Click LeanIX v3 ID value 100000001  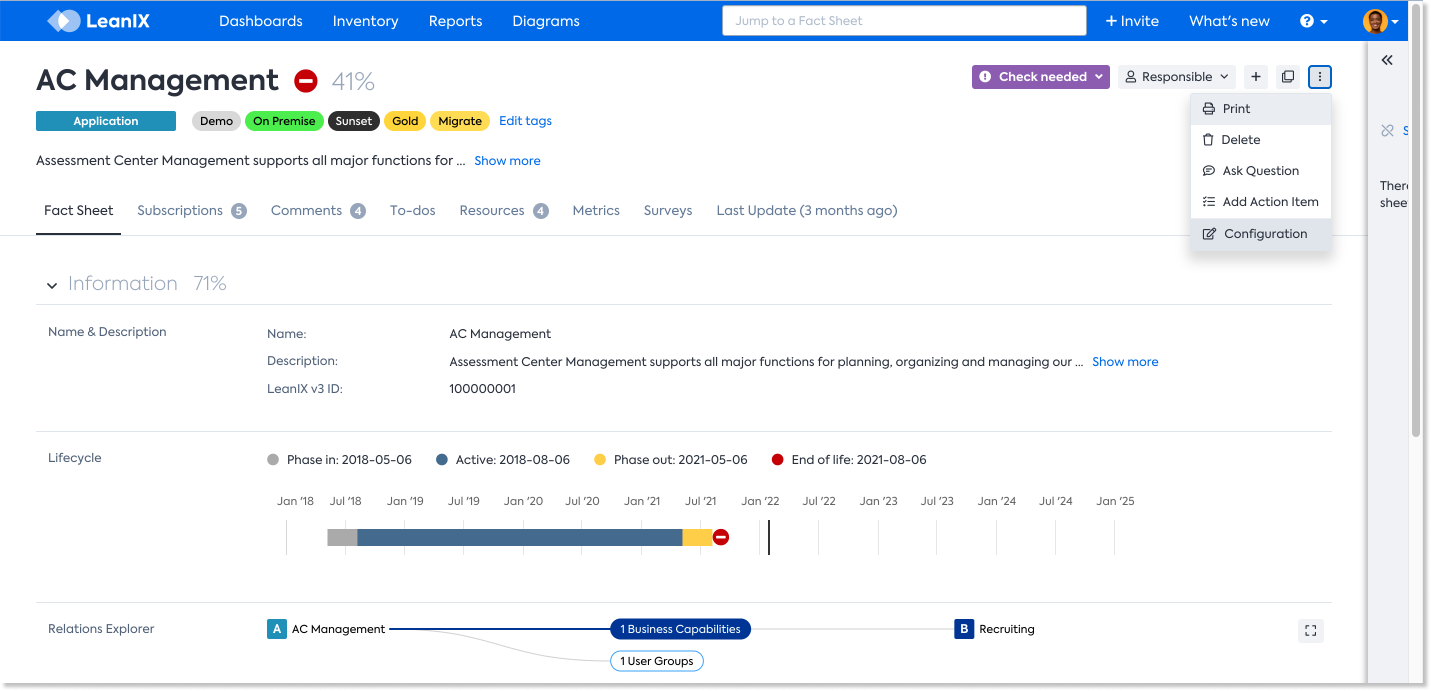[483, 389]
